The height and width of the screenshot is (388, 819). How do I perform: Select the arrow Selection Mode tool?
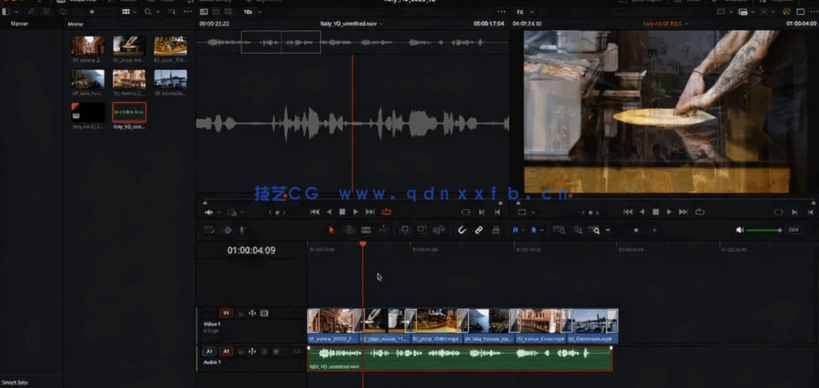tap(331, 230)
